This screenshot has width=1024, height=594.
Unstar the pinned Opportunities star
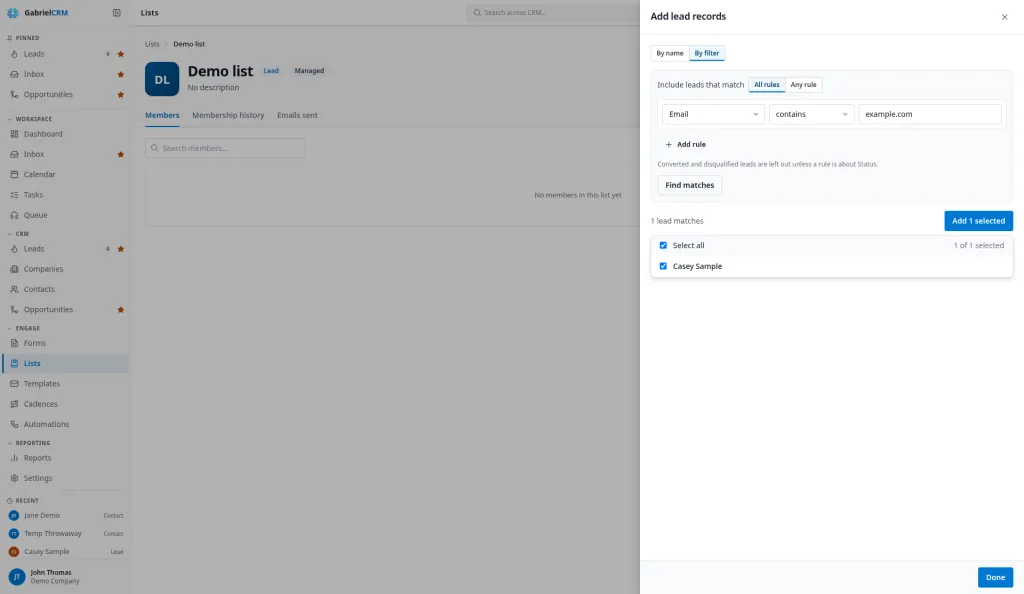pyautogui.click(x=121, y=95)
